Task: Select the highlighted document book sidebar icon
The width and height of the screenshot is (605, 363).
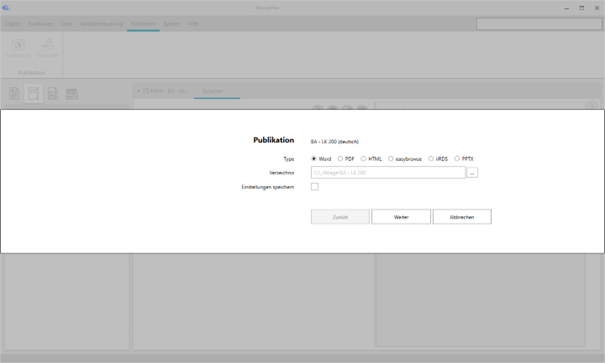Action: pyautogui.click(x=34, y=93)
